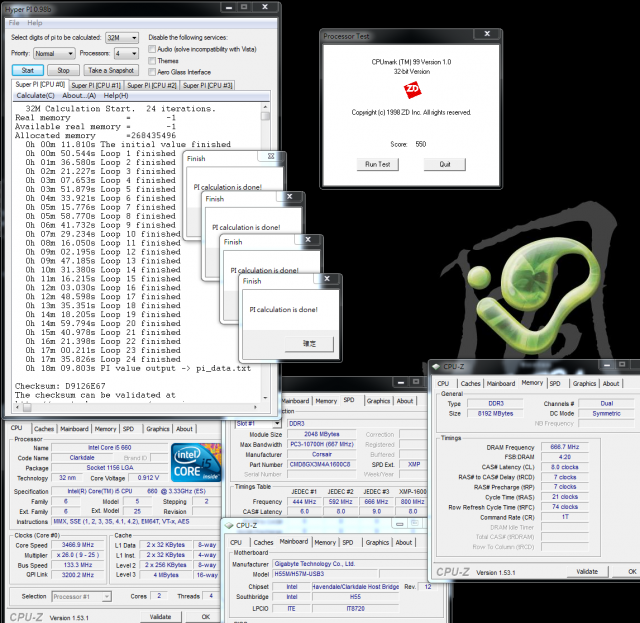The height and width of the screenshot is (623, 640).
Task: Click the Part Number field CMD8GX3M4A1600C8
Action: (320, 464)
